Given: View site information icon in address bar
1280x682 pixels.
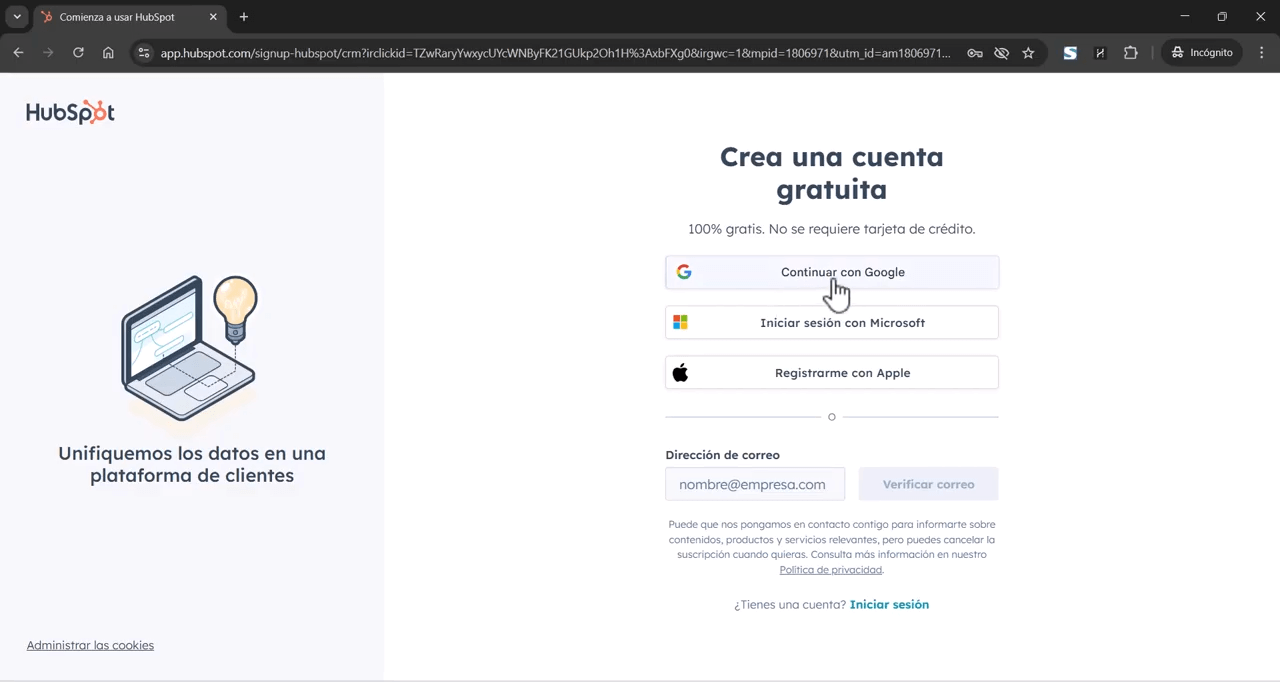Looking at the screenshot, I should [144, 53].
